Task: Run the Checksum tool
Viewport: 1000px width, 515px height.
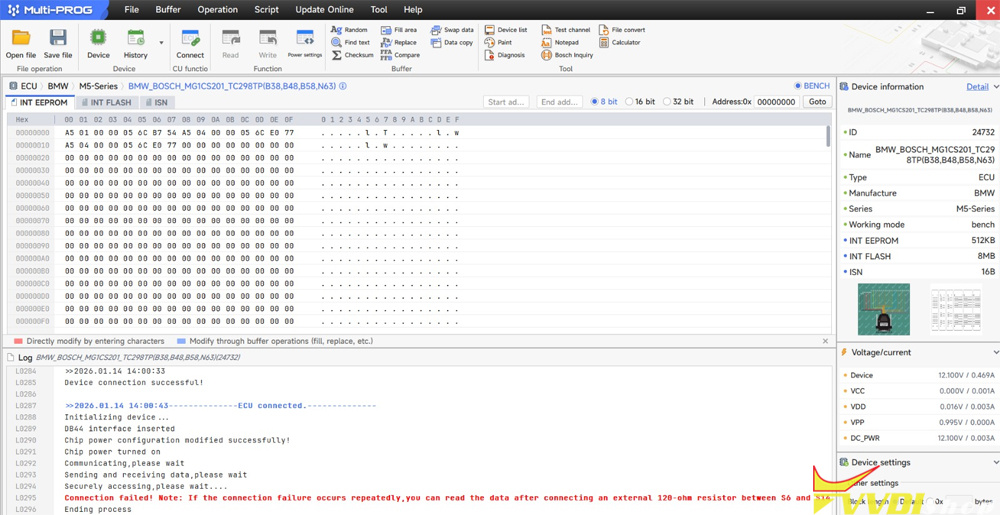Action: click(352, 55)
